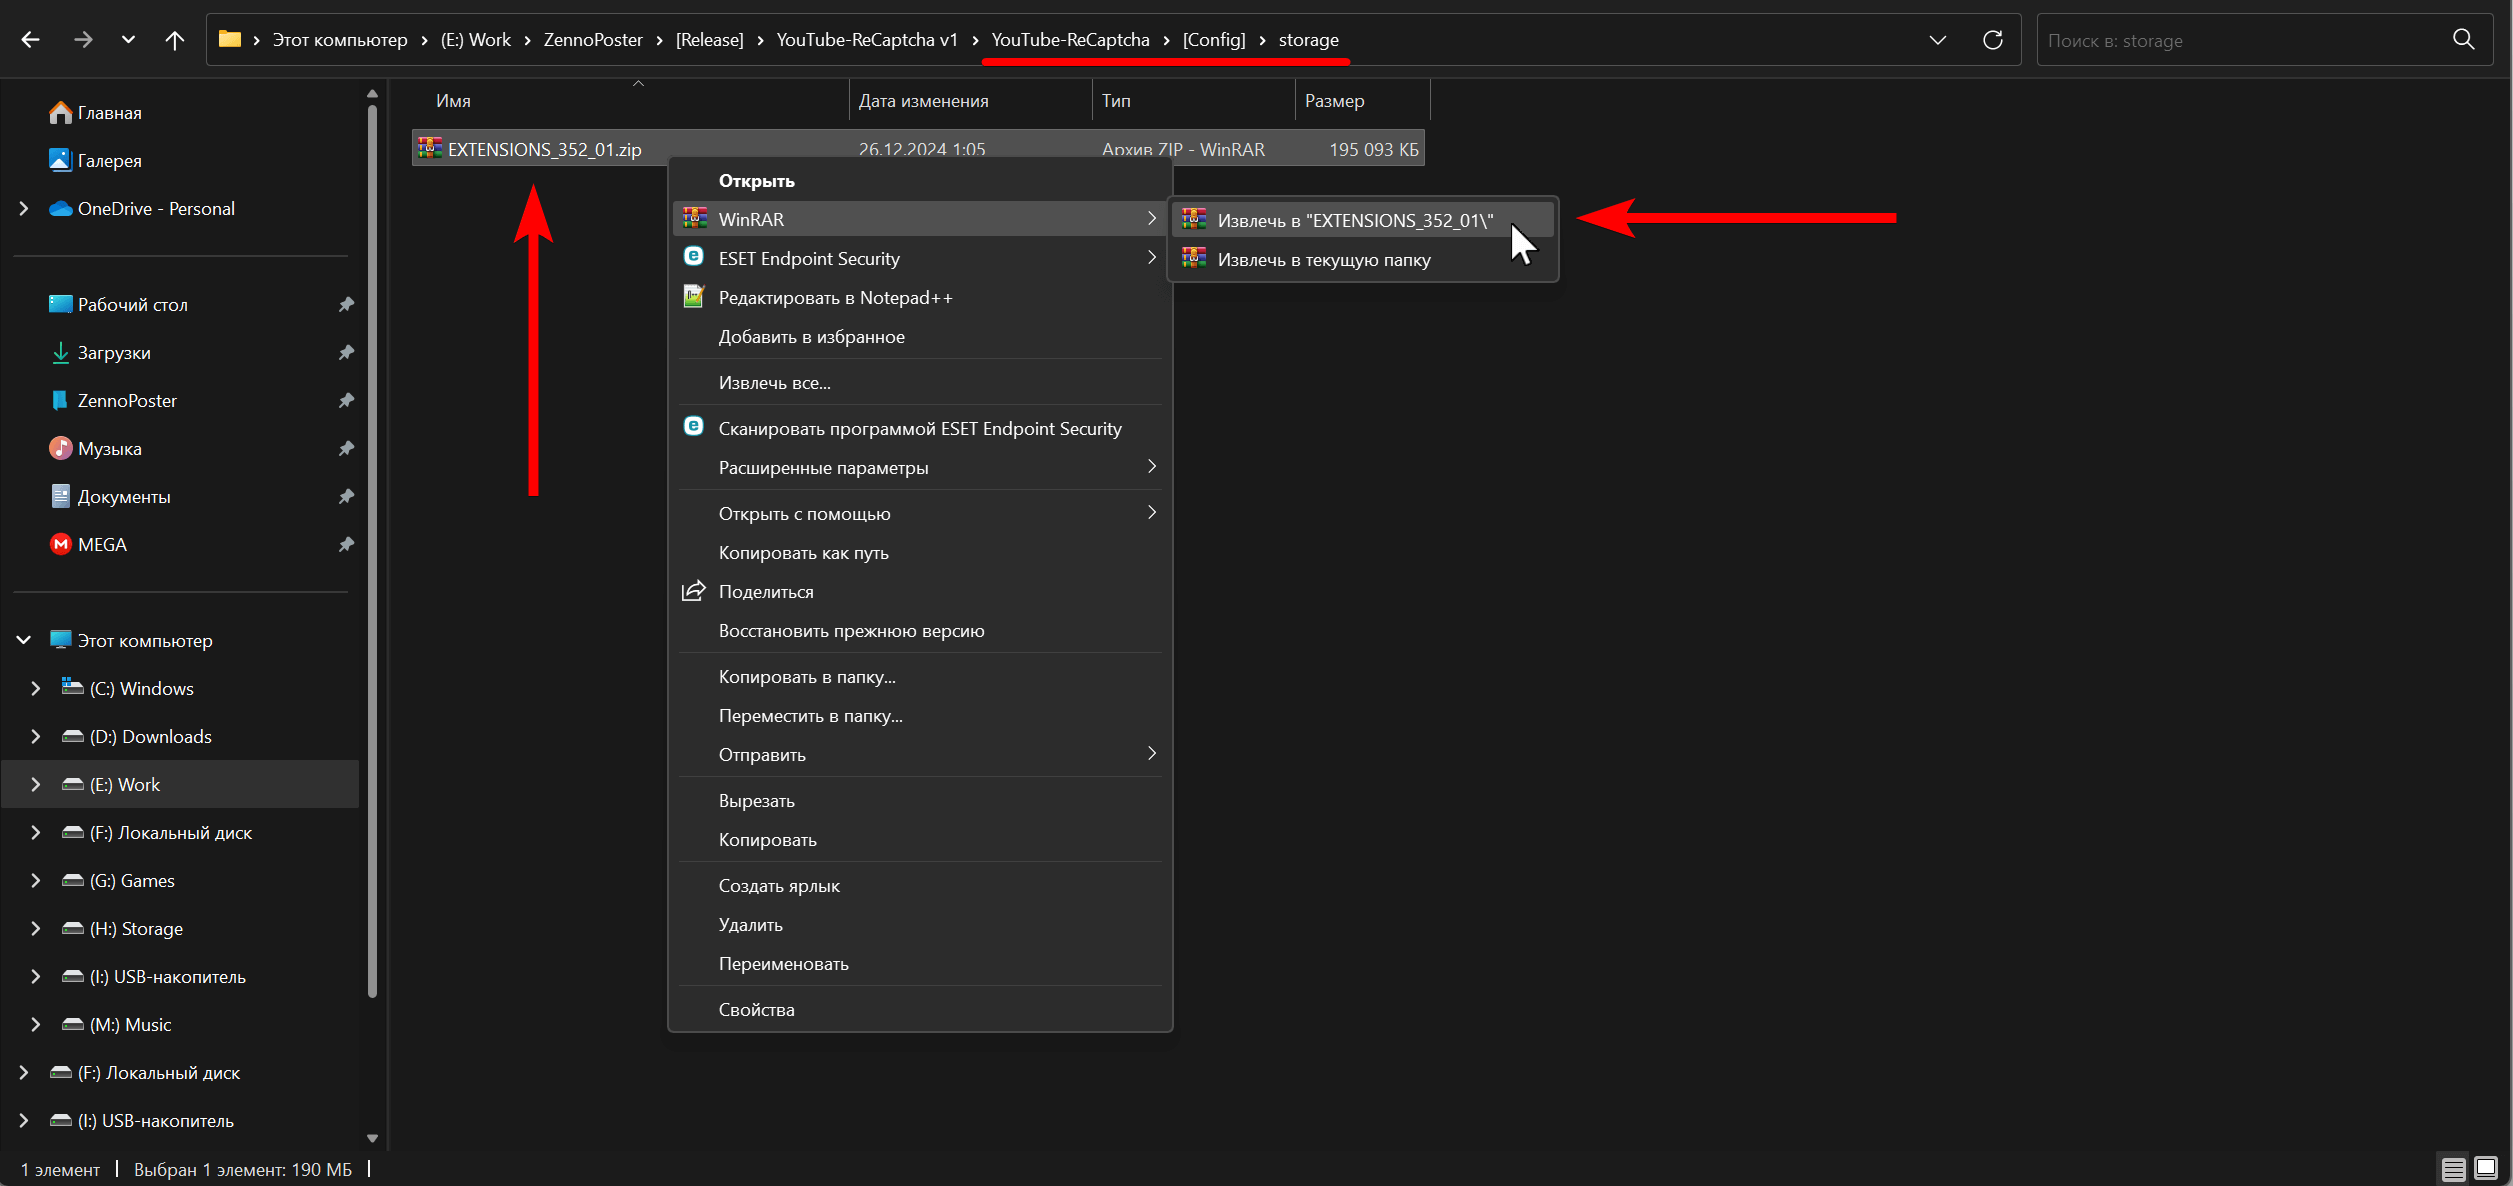The image size is (2513, 1186).
Task: Click Поделиться share entry
Action: pos(920,592)
